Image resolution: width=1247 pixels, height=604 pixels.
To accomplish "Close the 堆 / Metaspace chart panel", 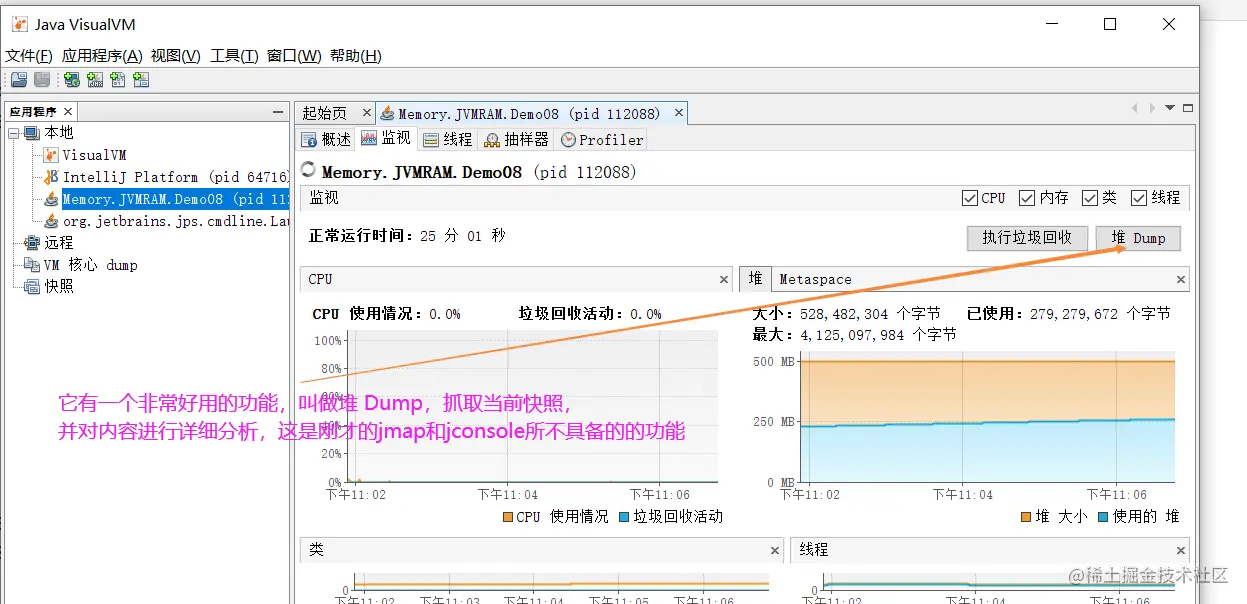I will [x=1181, y=280].
